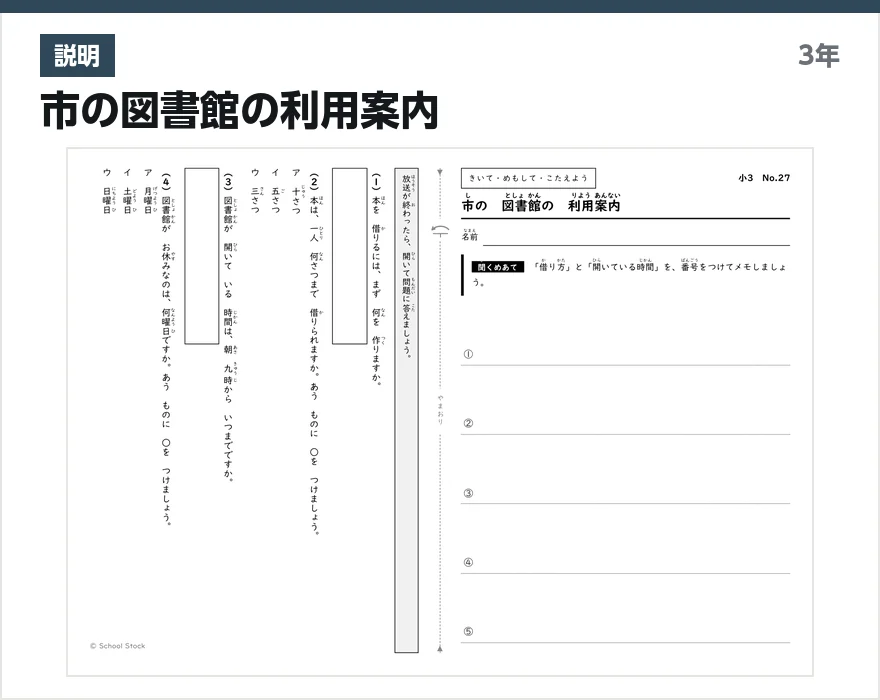Click the 3年 grade label
880x700 pixels.
pyautogui.click(x=819, y=55)
